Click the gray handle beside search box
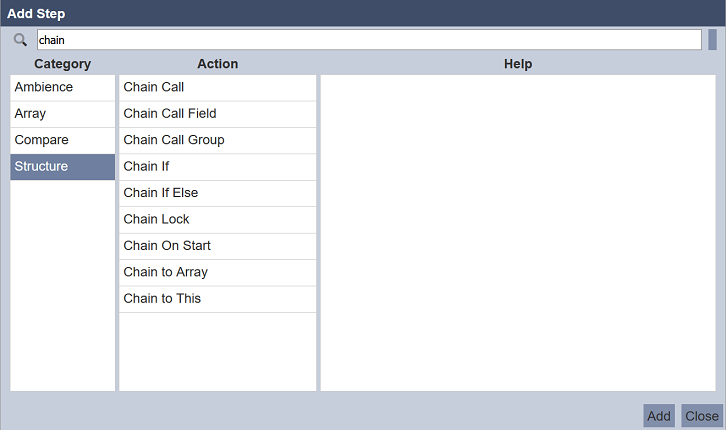The image size is (726, 430). click(712, 40)
